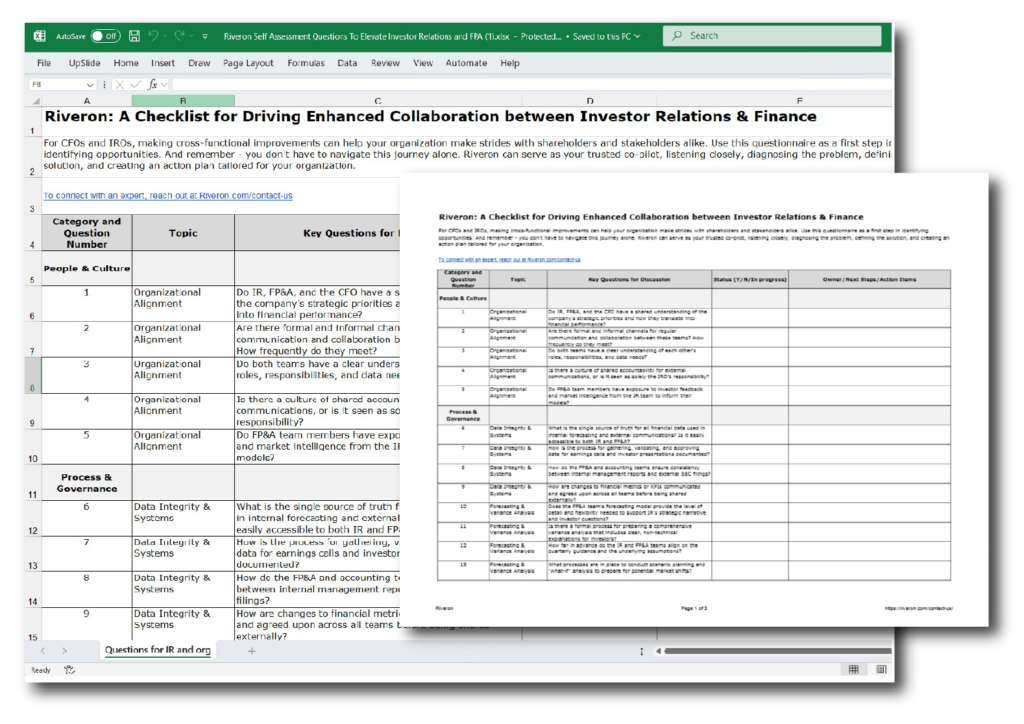This screenshot has height=724, width=1024.
Task: Click the Redo arrow icon
Action: pyautogui.click(x=180, y=36)
